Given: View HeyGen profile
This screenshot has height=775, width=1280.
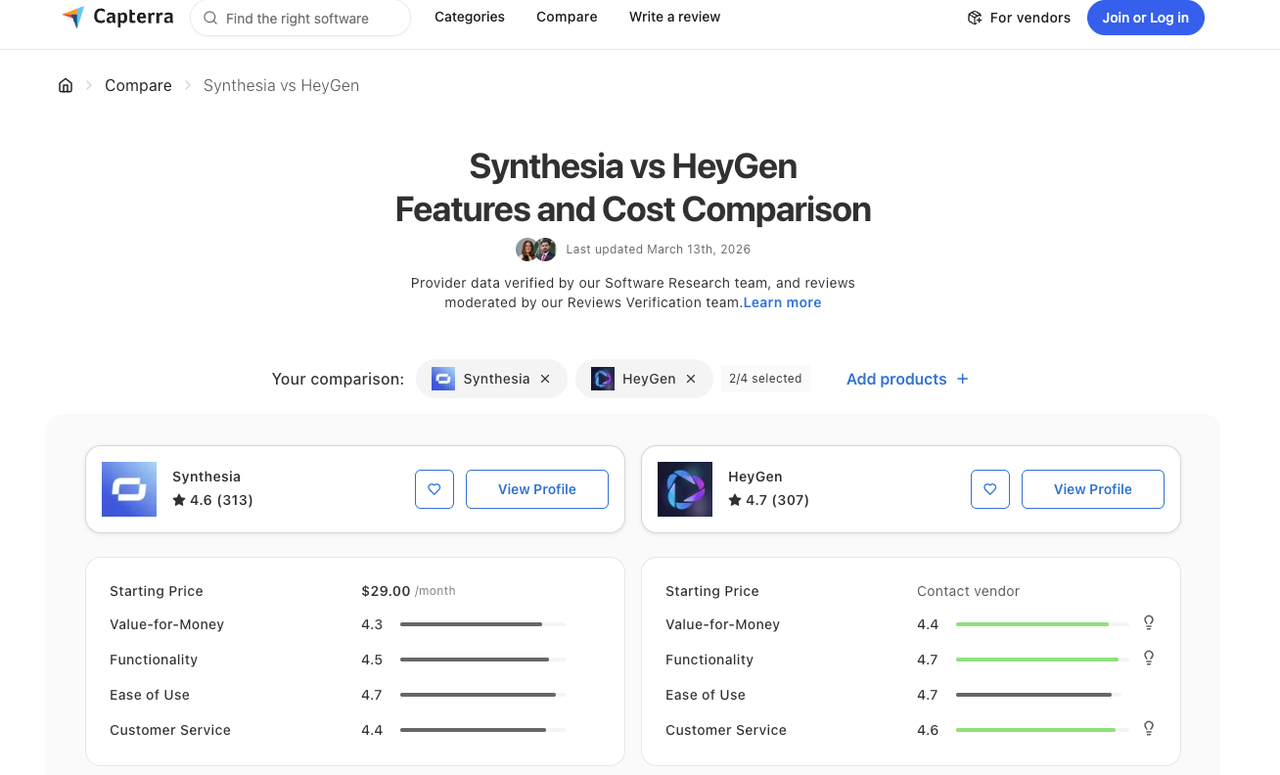Looking at the screenshot, I should pyautogui.click(x=1093, y=489).
